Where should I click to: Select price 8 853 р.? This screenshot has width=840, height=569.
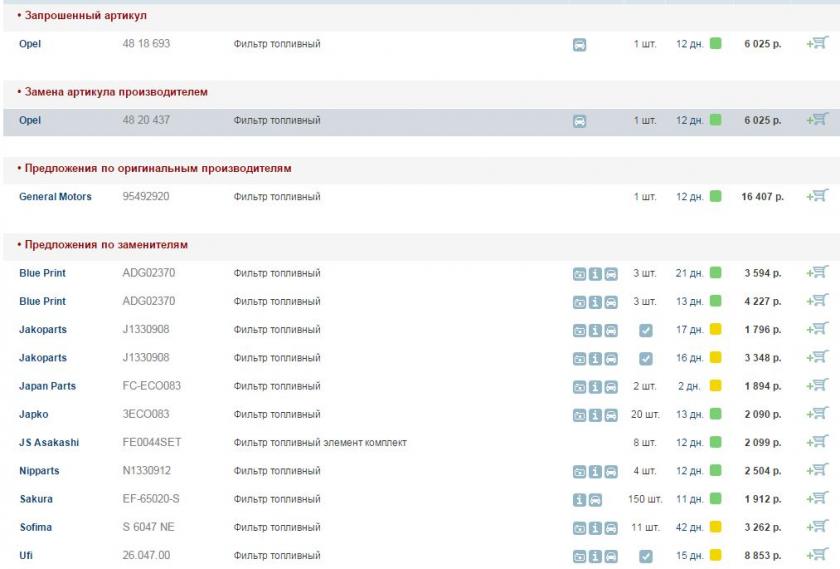coord(763,556)
